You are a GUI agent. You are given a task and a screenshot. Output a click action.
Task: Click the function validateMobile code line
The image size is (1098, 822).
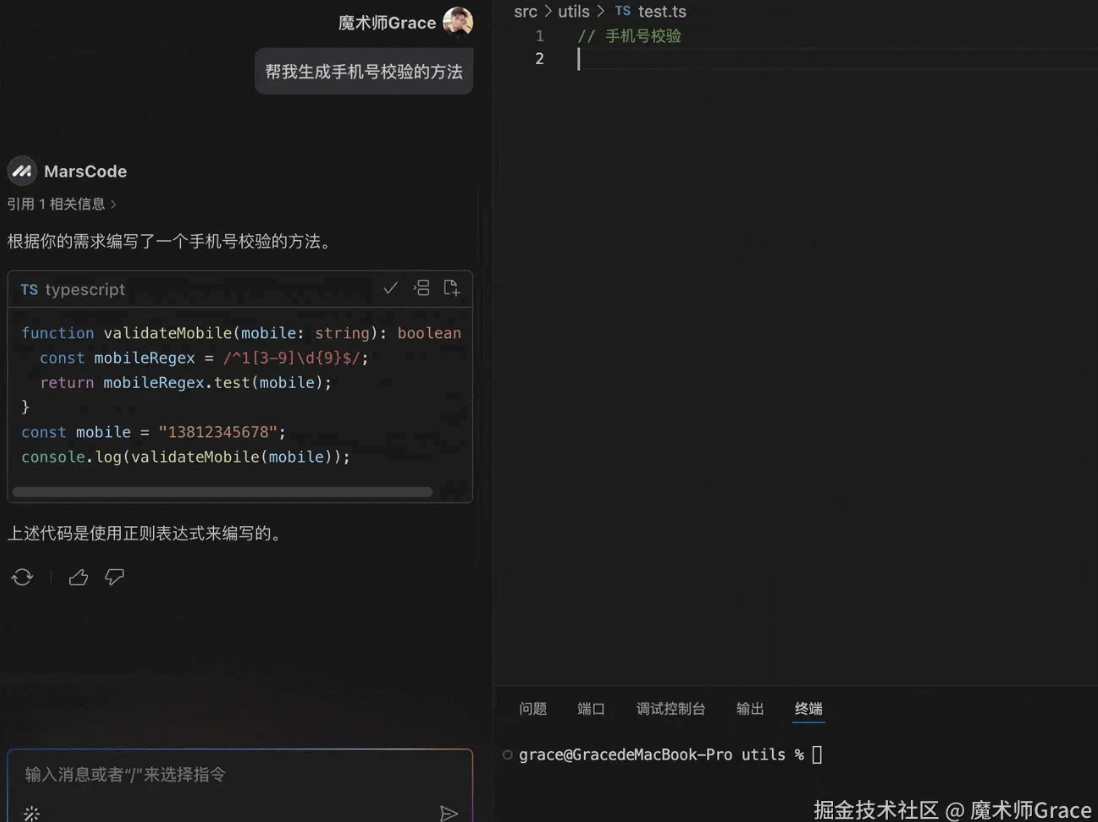241,333
